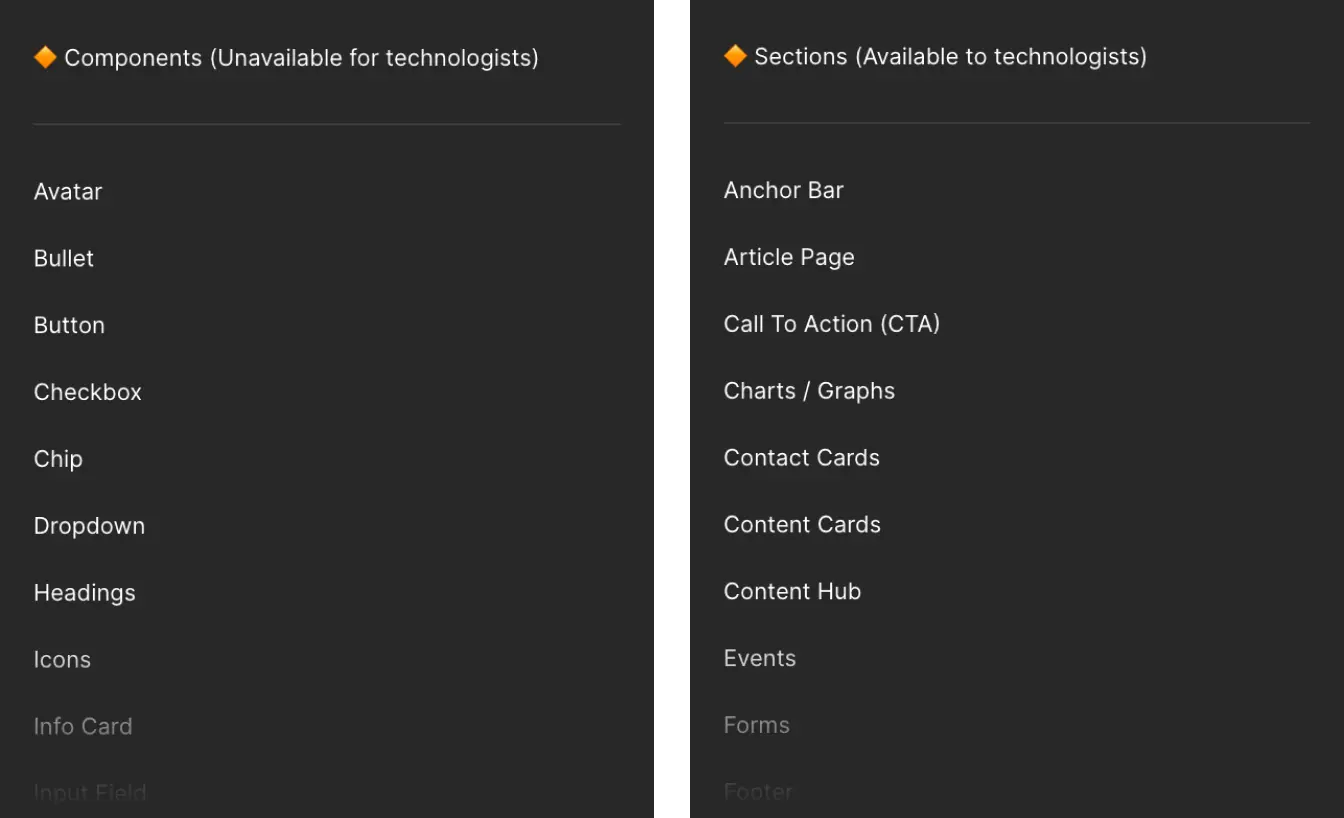
Task: Open Headings in the Components list
Action: [x=85, y=593]
